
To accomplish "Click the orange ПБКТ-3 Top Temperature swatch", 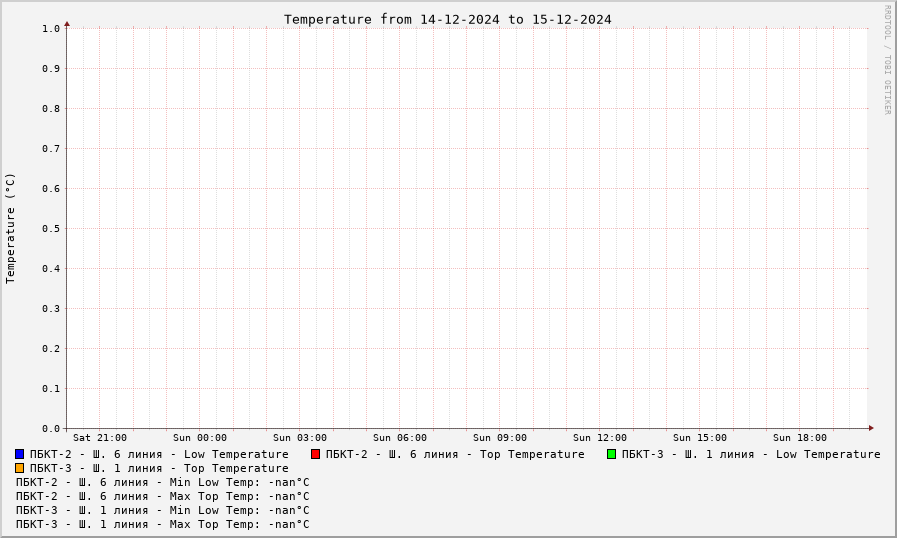I will tap(19, 468).
